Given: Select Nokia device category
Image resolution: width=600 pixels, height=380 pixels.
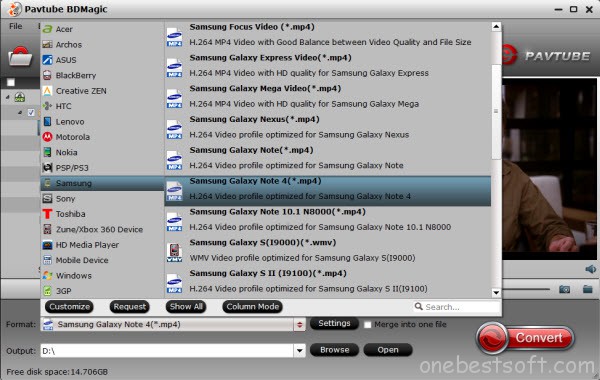Looking at the screenshot, I should pyautogui.click(x=103, y=152).
